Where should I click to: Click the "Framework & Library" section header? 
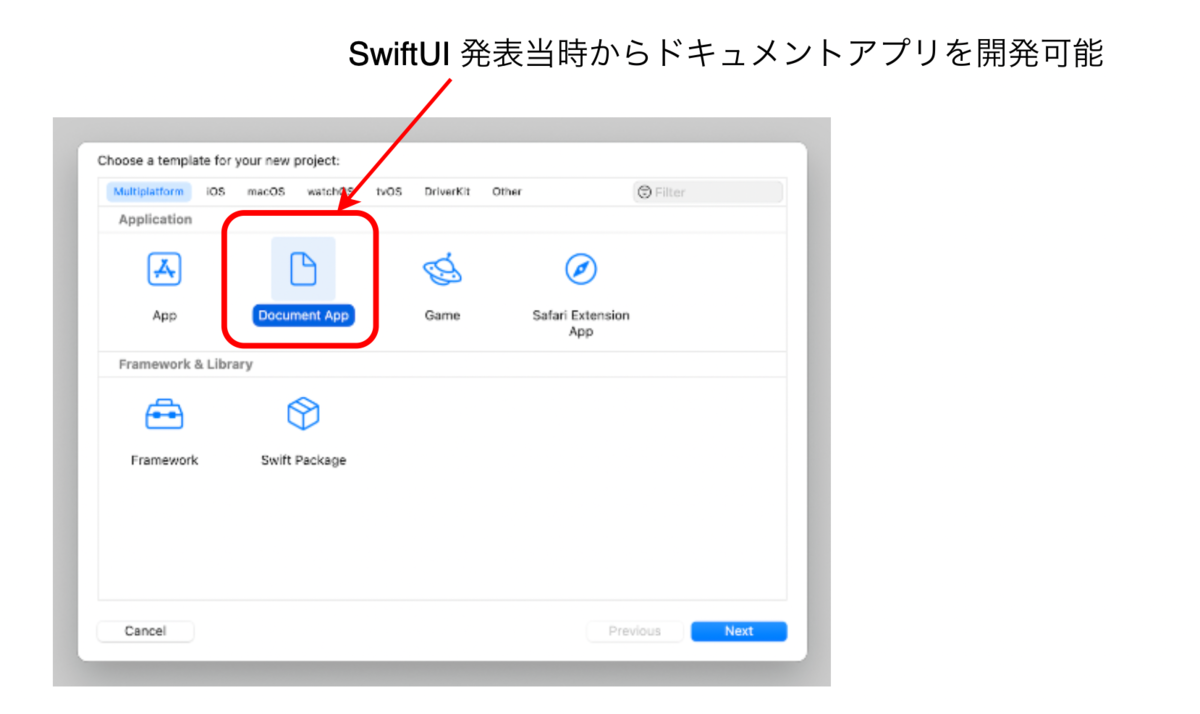pos(185,364)
